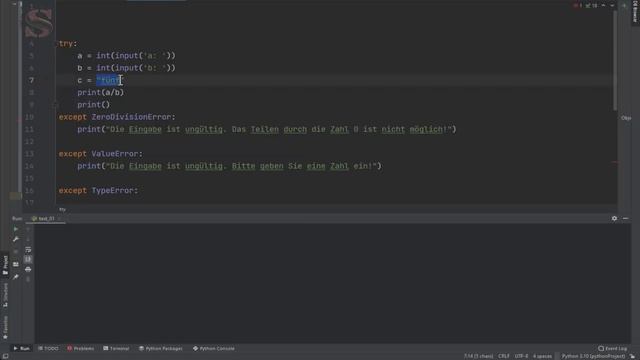Open the TODO tool window tab
This screenshot has width=640, height=360.
[x=48, y=349]
